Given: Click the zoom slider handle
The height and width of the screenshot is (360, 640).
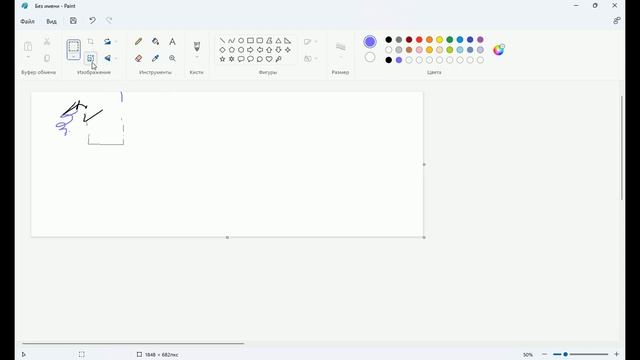Looking at the screenshot, I should tap(565, 354).
